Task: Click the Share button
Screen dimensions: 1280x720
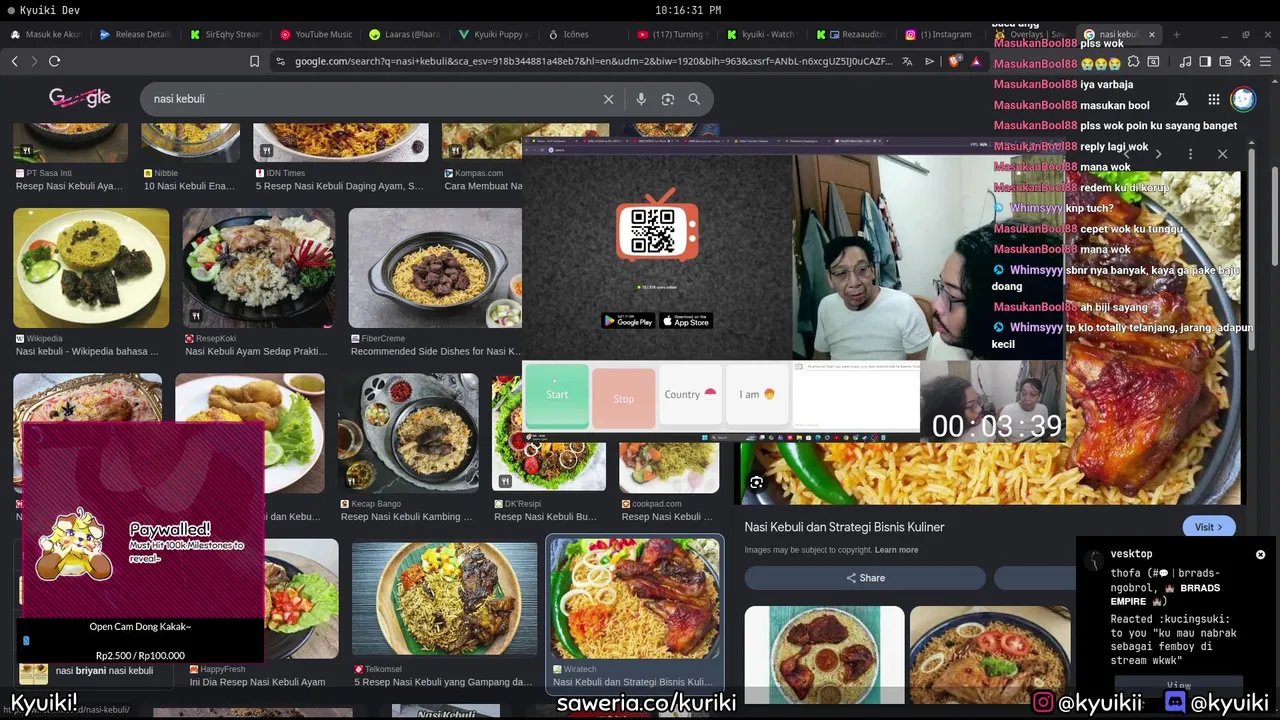Action: pos(865,578)
